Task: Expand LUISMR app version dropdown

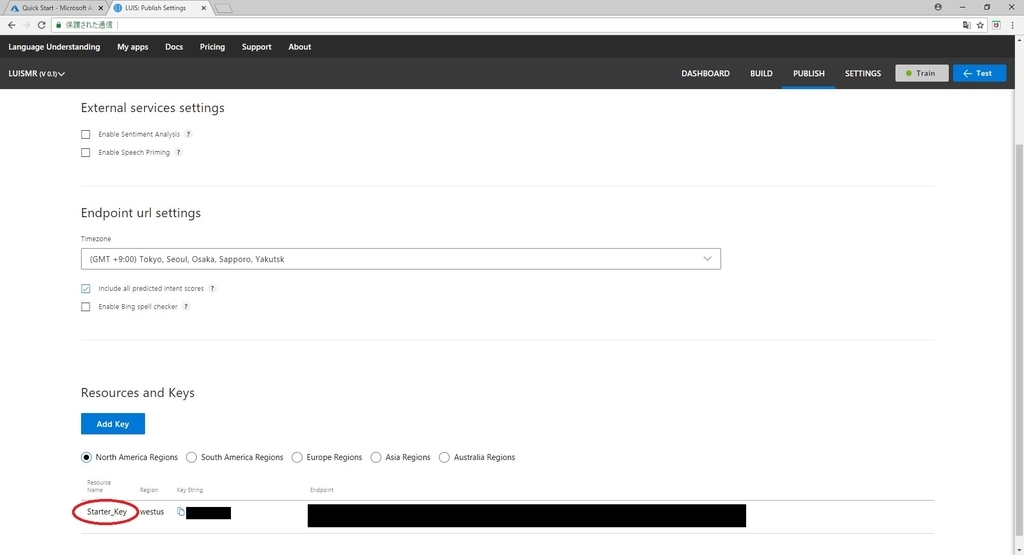Action: (37, 74)
